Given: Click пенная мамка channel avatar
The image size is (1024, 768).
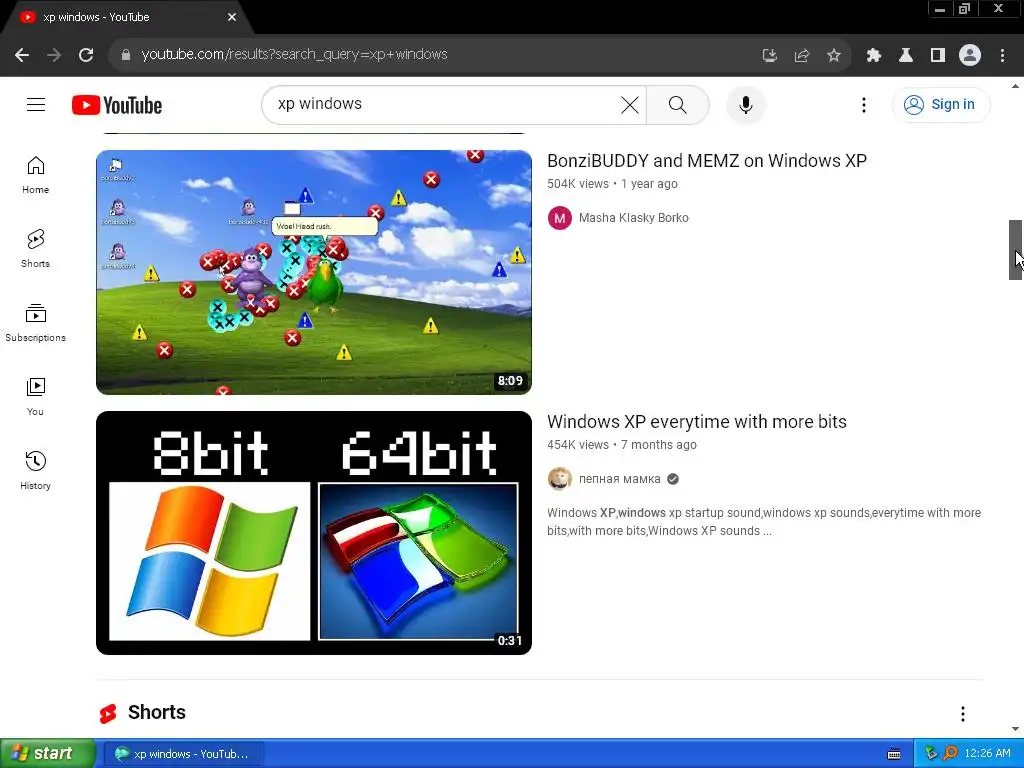Looking at the screenshot, I should pyautogui.click(x=560, y=479).
